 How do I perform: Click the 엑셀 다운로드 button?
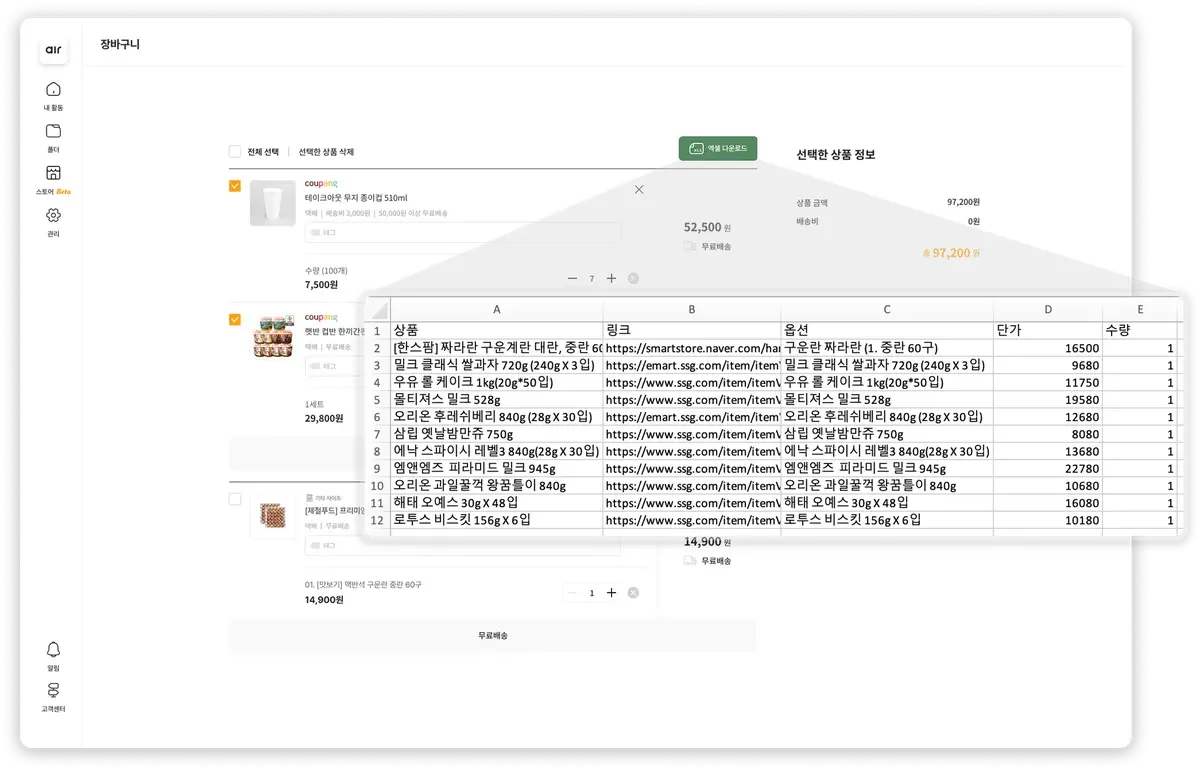718,148
